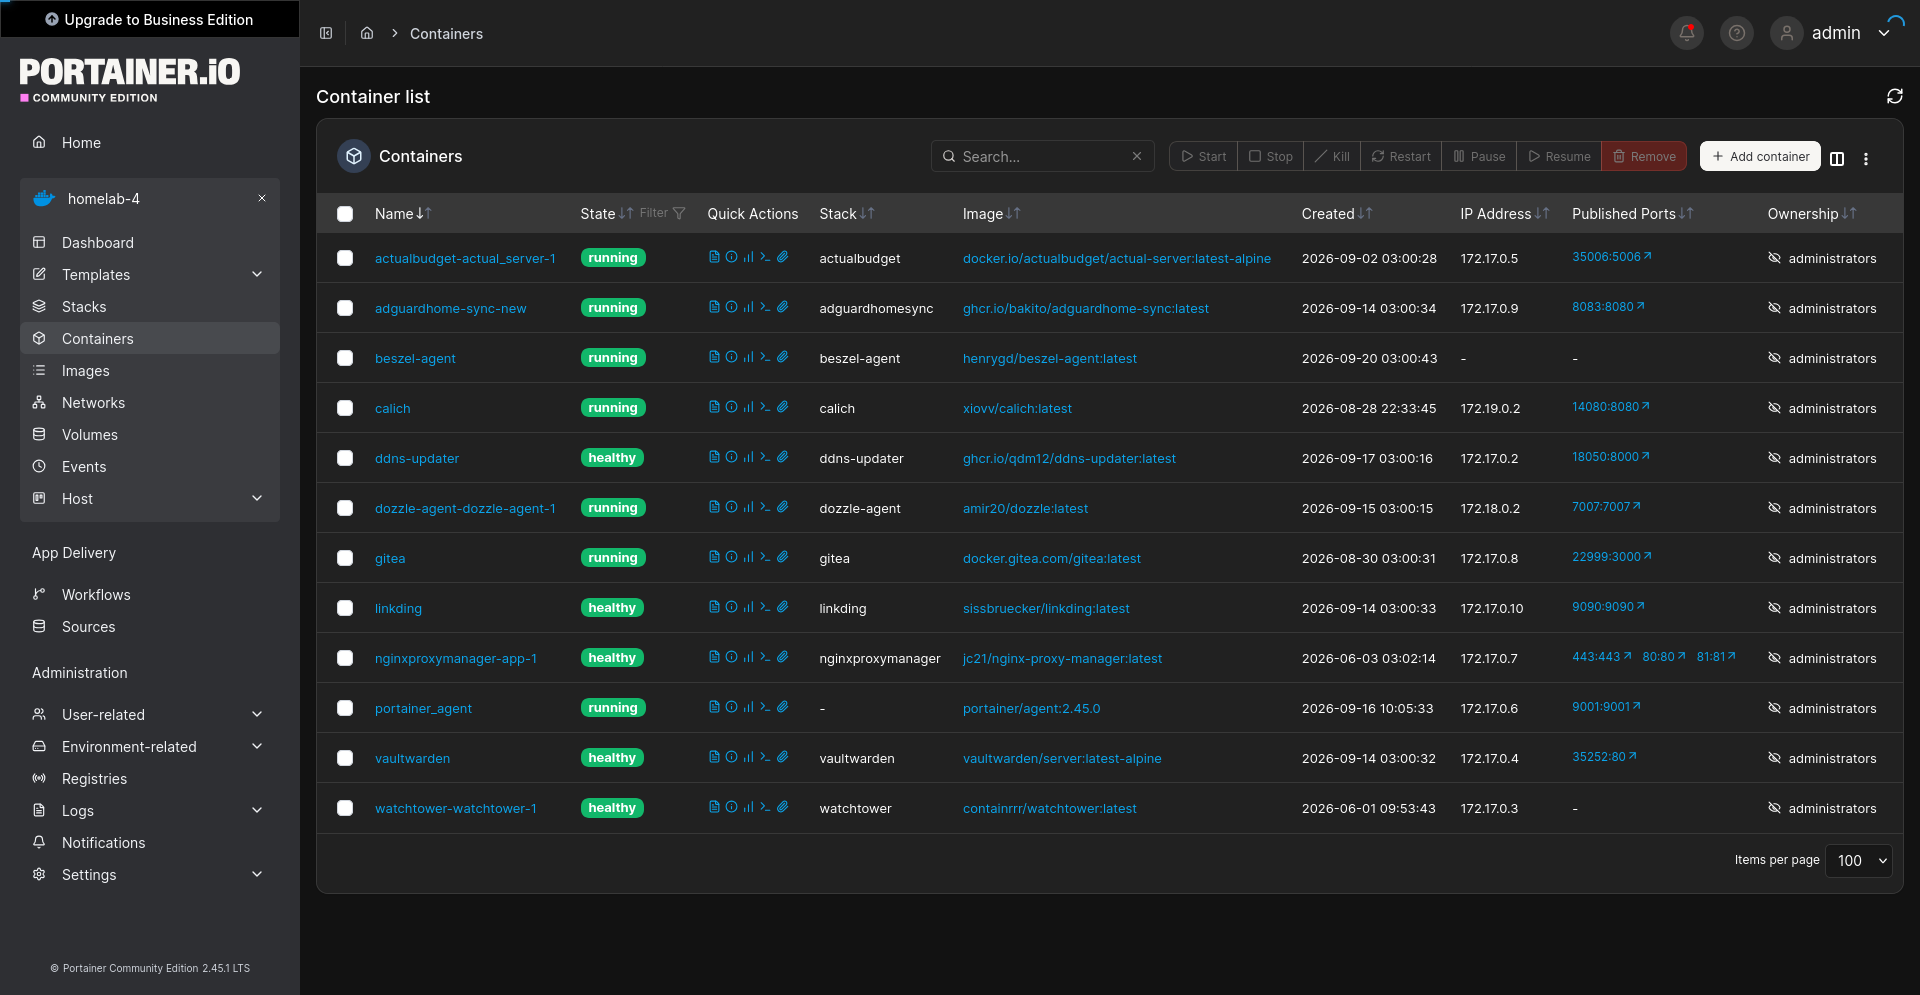Attach to the linkding container

(783, 607)
